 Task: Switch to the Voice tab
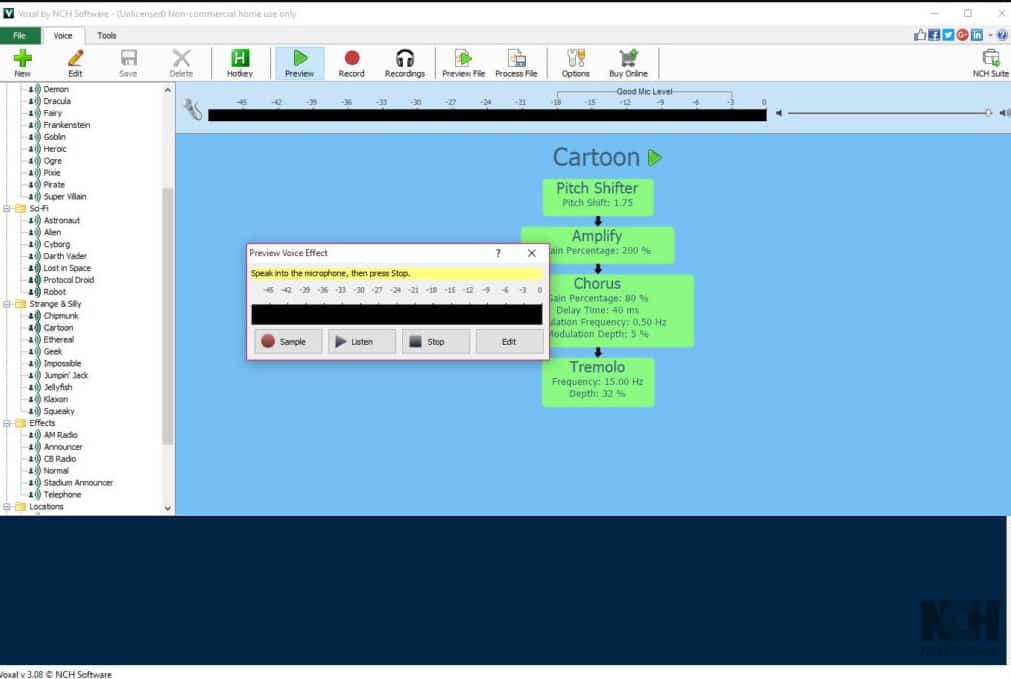63,35
